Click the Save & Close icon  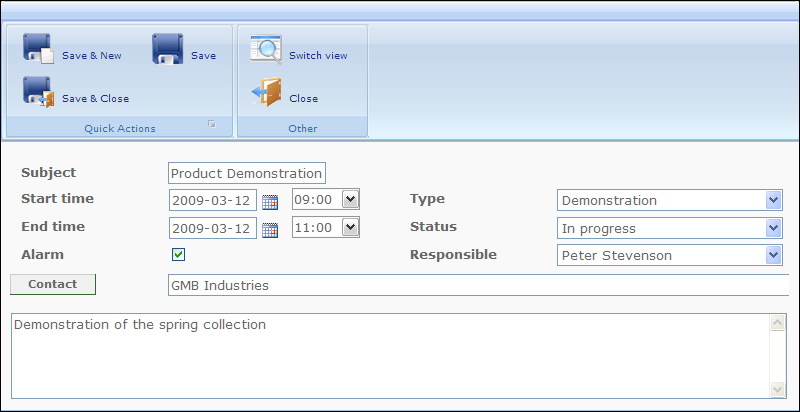coord(38,92)
